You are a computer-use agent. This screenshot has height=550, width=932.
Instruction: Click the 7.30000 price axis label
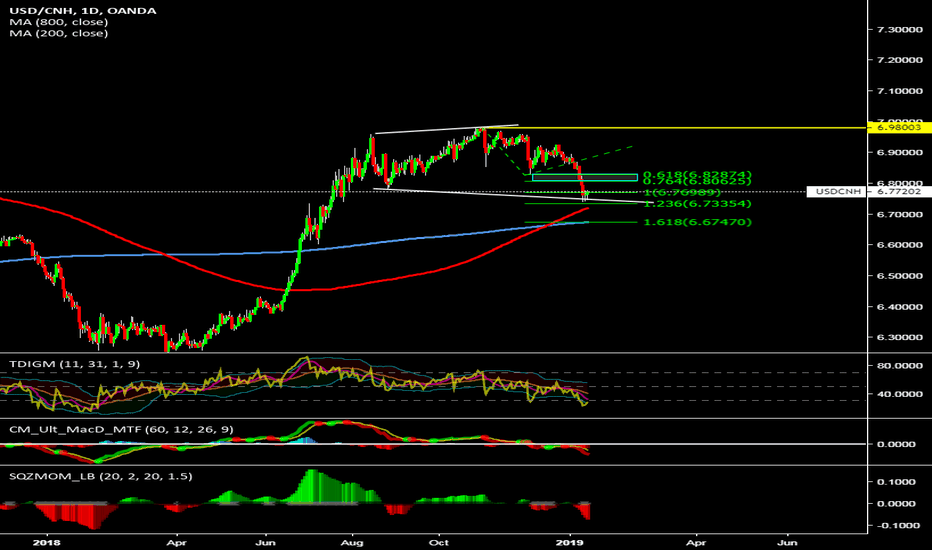[900, 29]
